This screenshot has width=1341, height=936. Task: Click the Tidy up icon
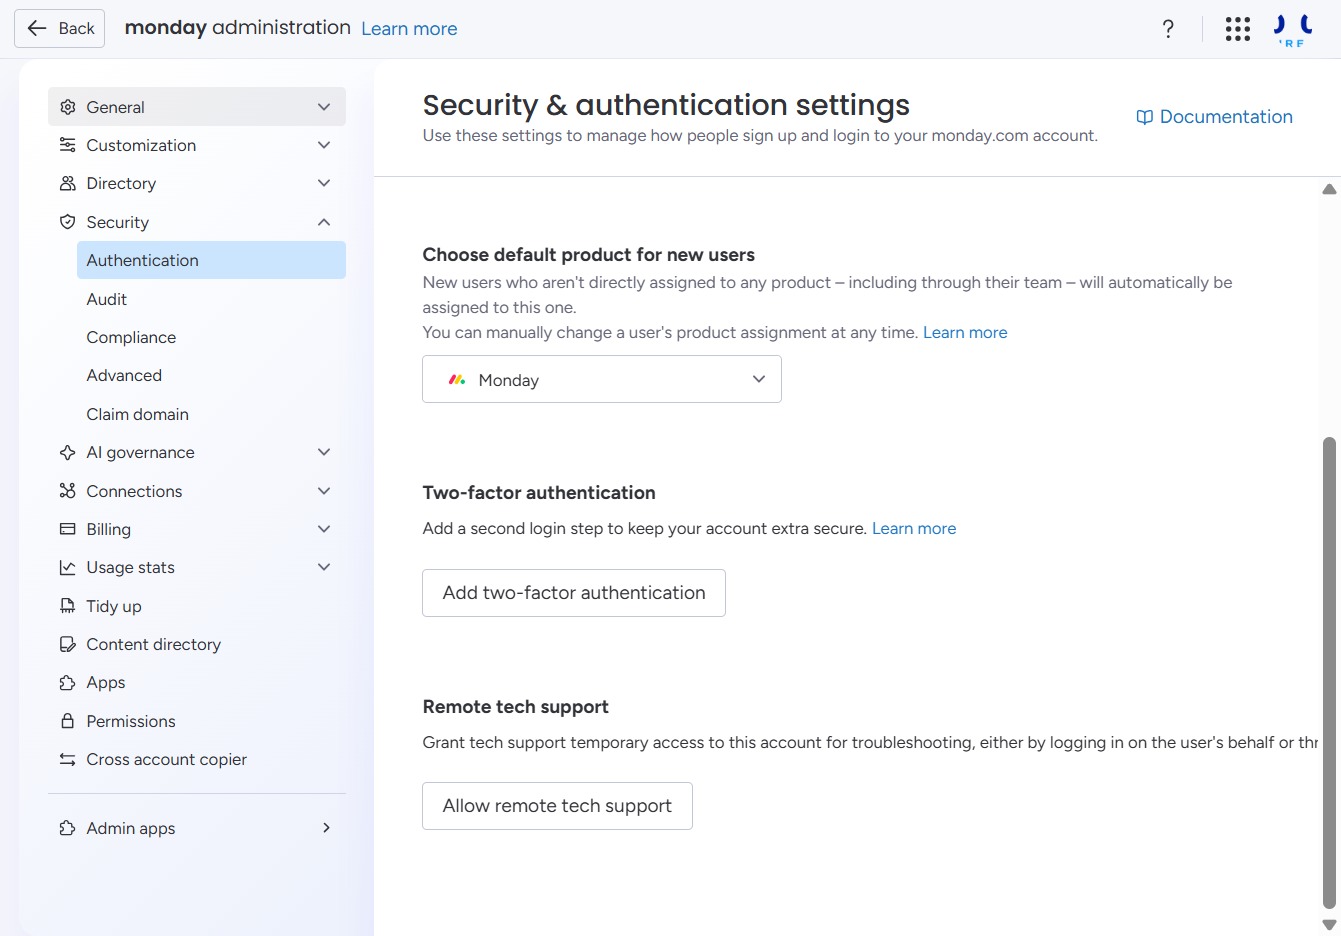pos(68,606)
